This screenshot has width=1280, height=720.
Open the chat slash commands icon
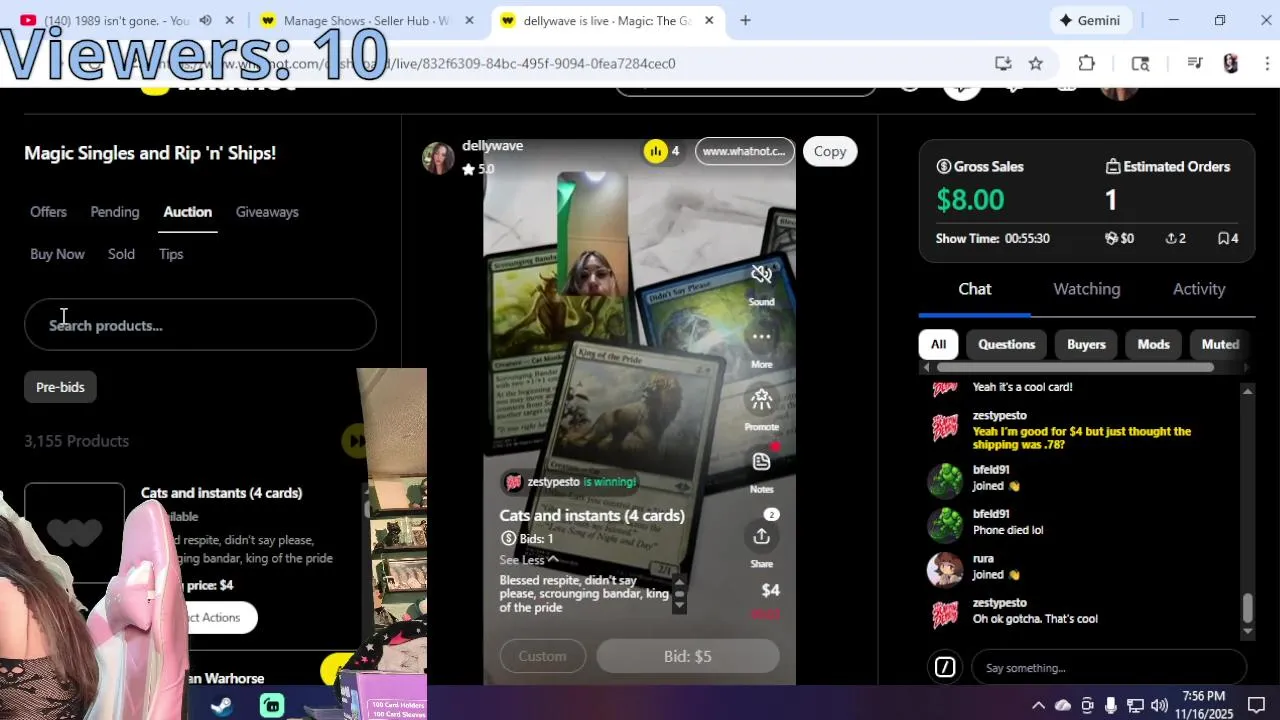945,667
